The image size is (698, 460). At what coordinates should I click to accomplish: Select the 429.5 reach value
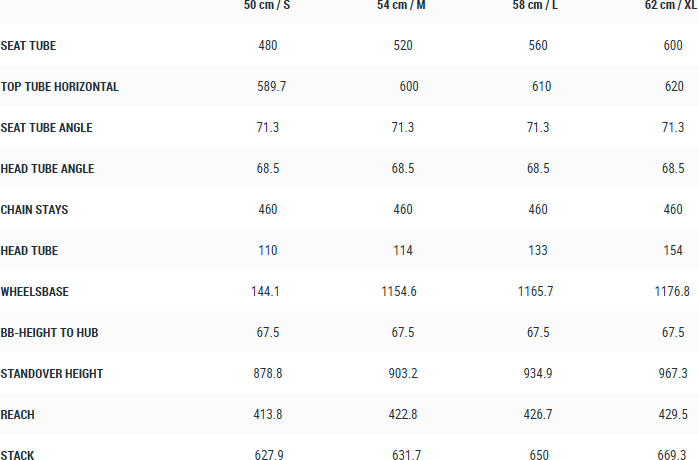tap(673, 415)
